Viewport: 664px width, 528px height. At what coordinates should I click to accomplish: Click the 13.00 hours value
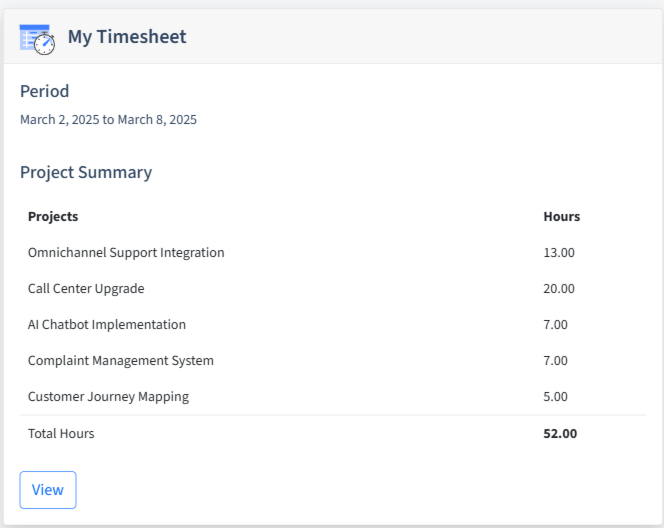pos(559,252)
